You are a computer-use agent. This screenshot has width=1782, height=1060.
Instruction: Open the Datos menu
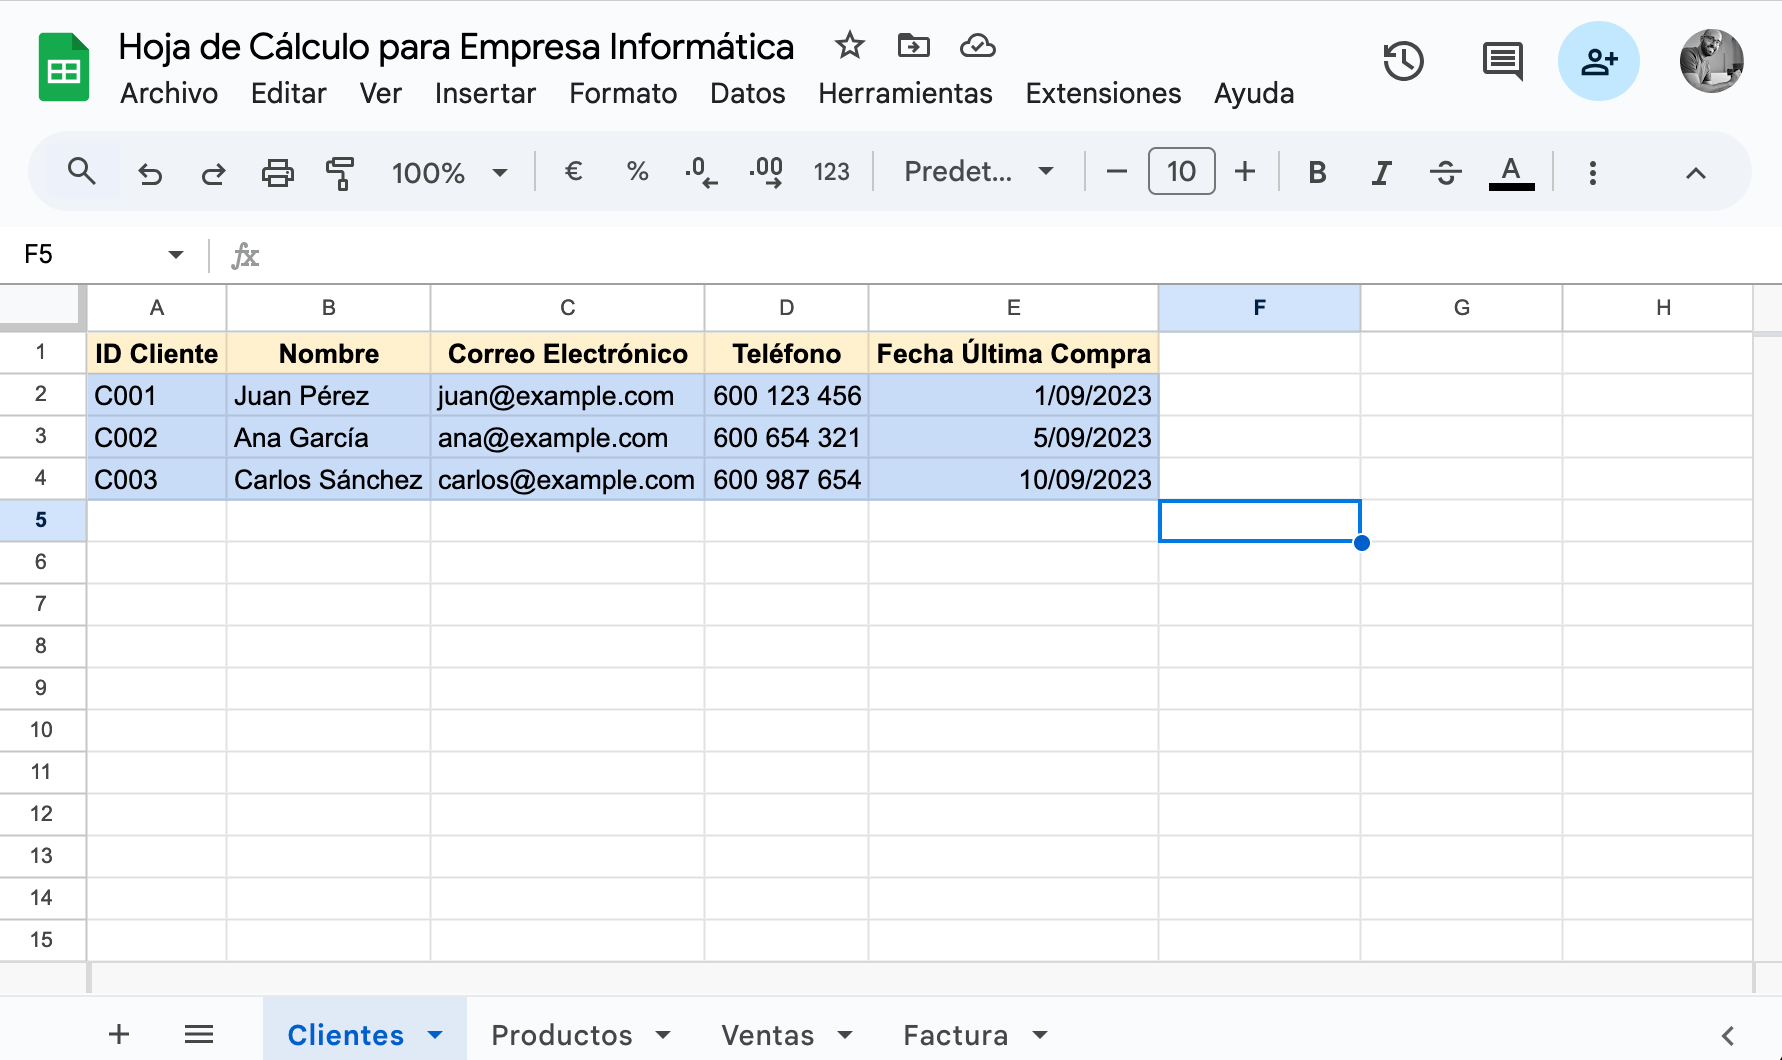[x=747, y=93]
